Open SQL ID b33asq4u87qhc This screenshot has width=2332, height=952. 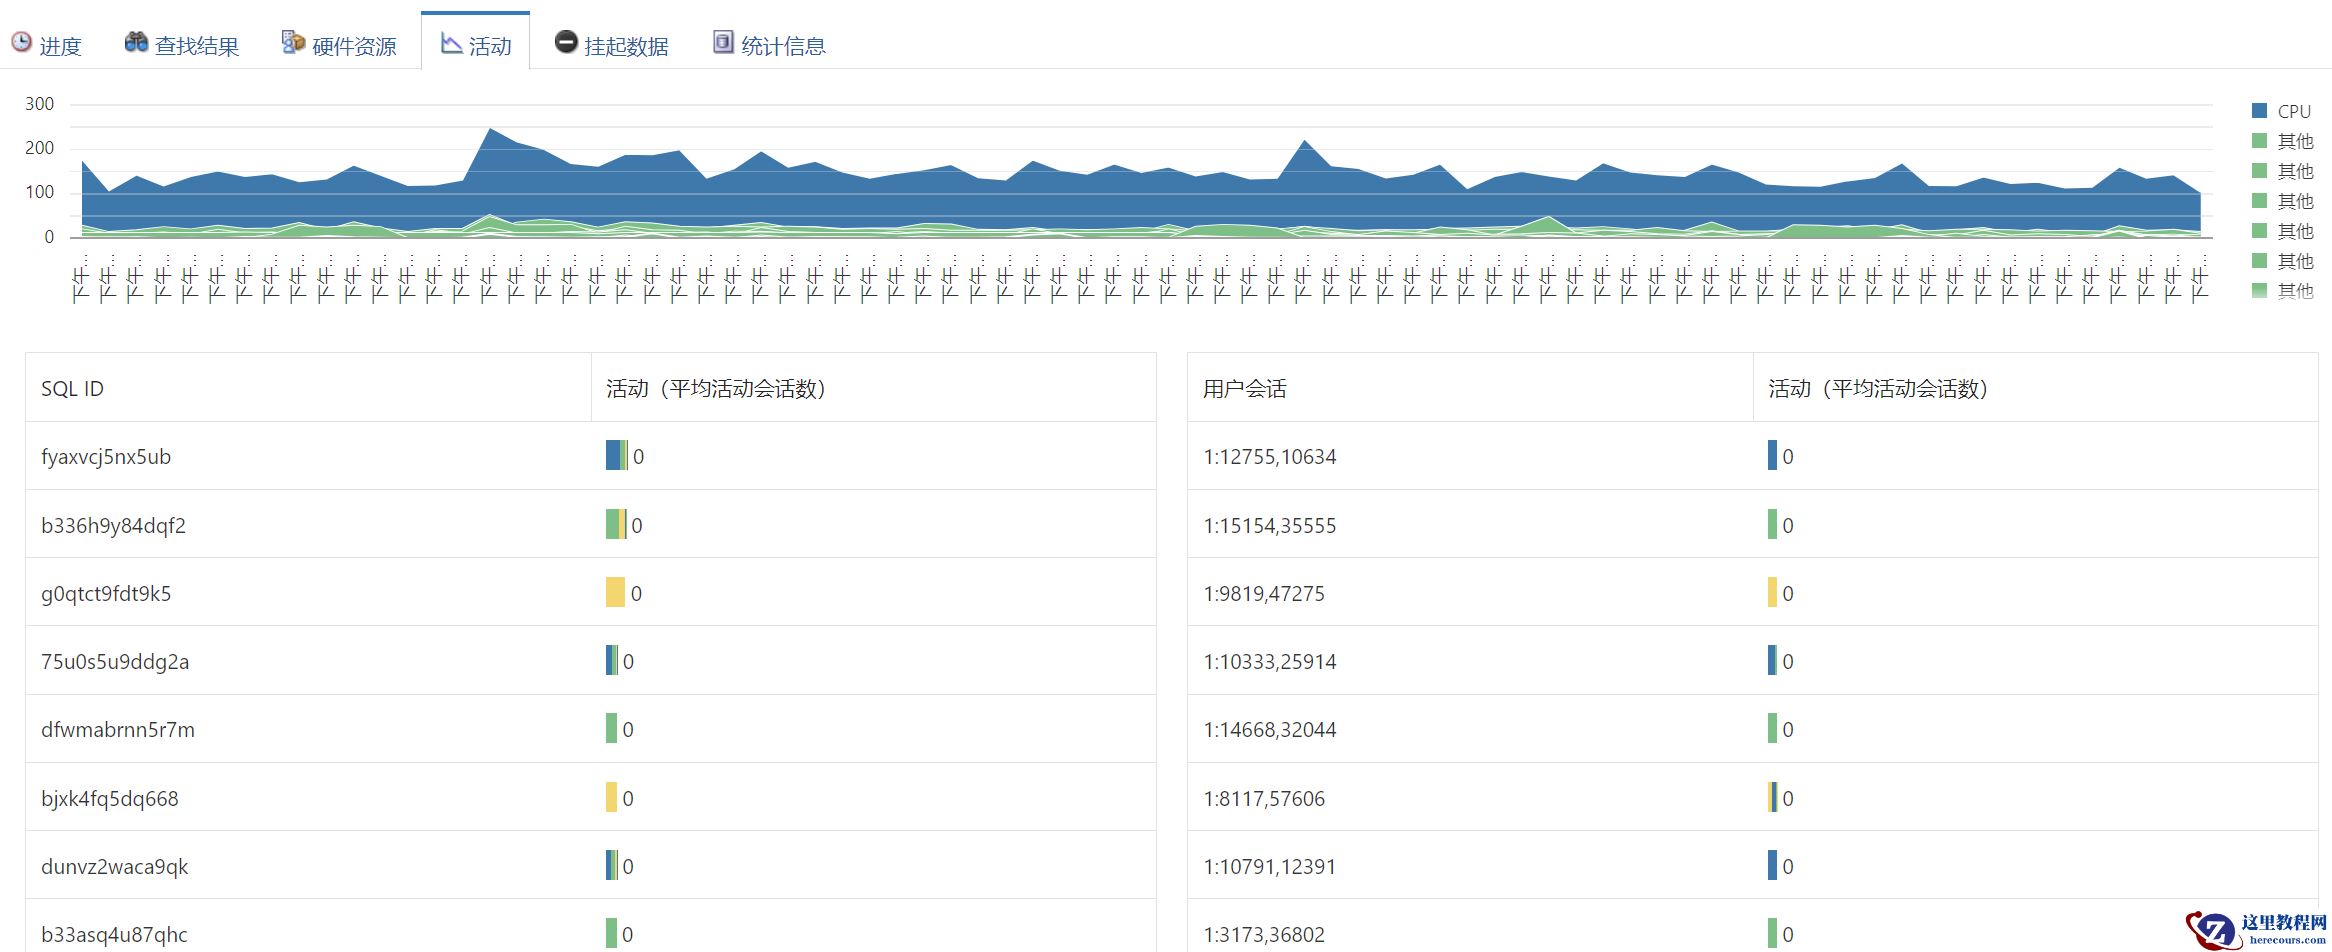pos(114,935)
